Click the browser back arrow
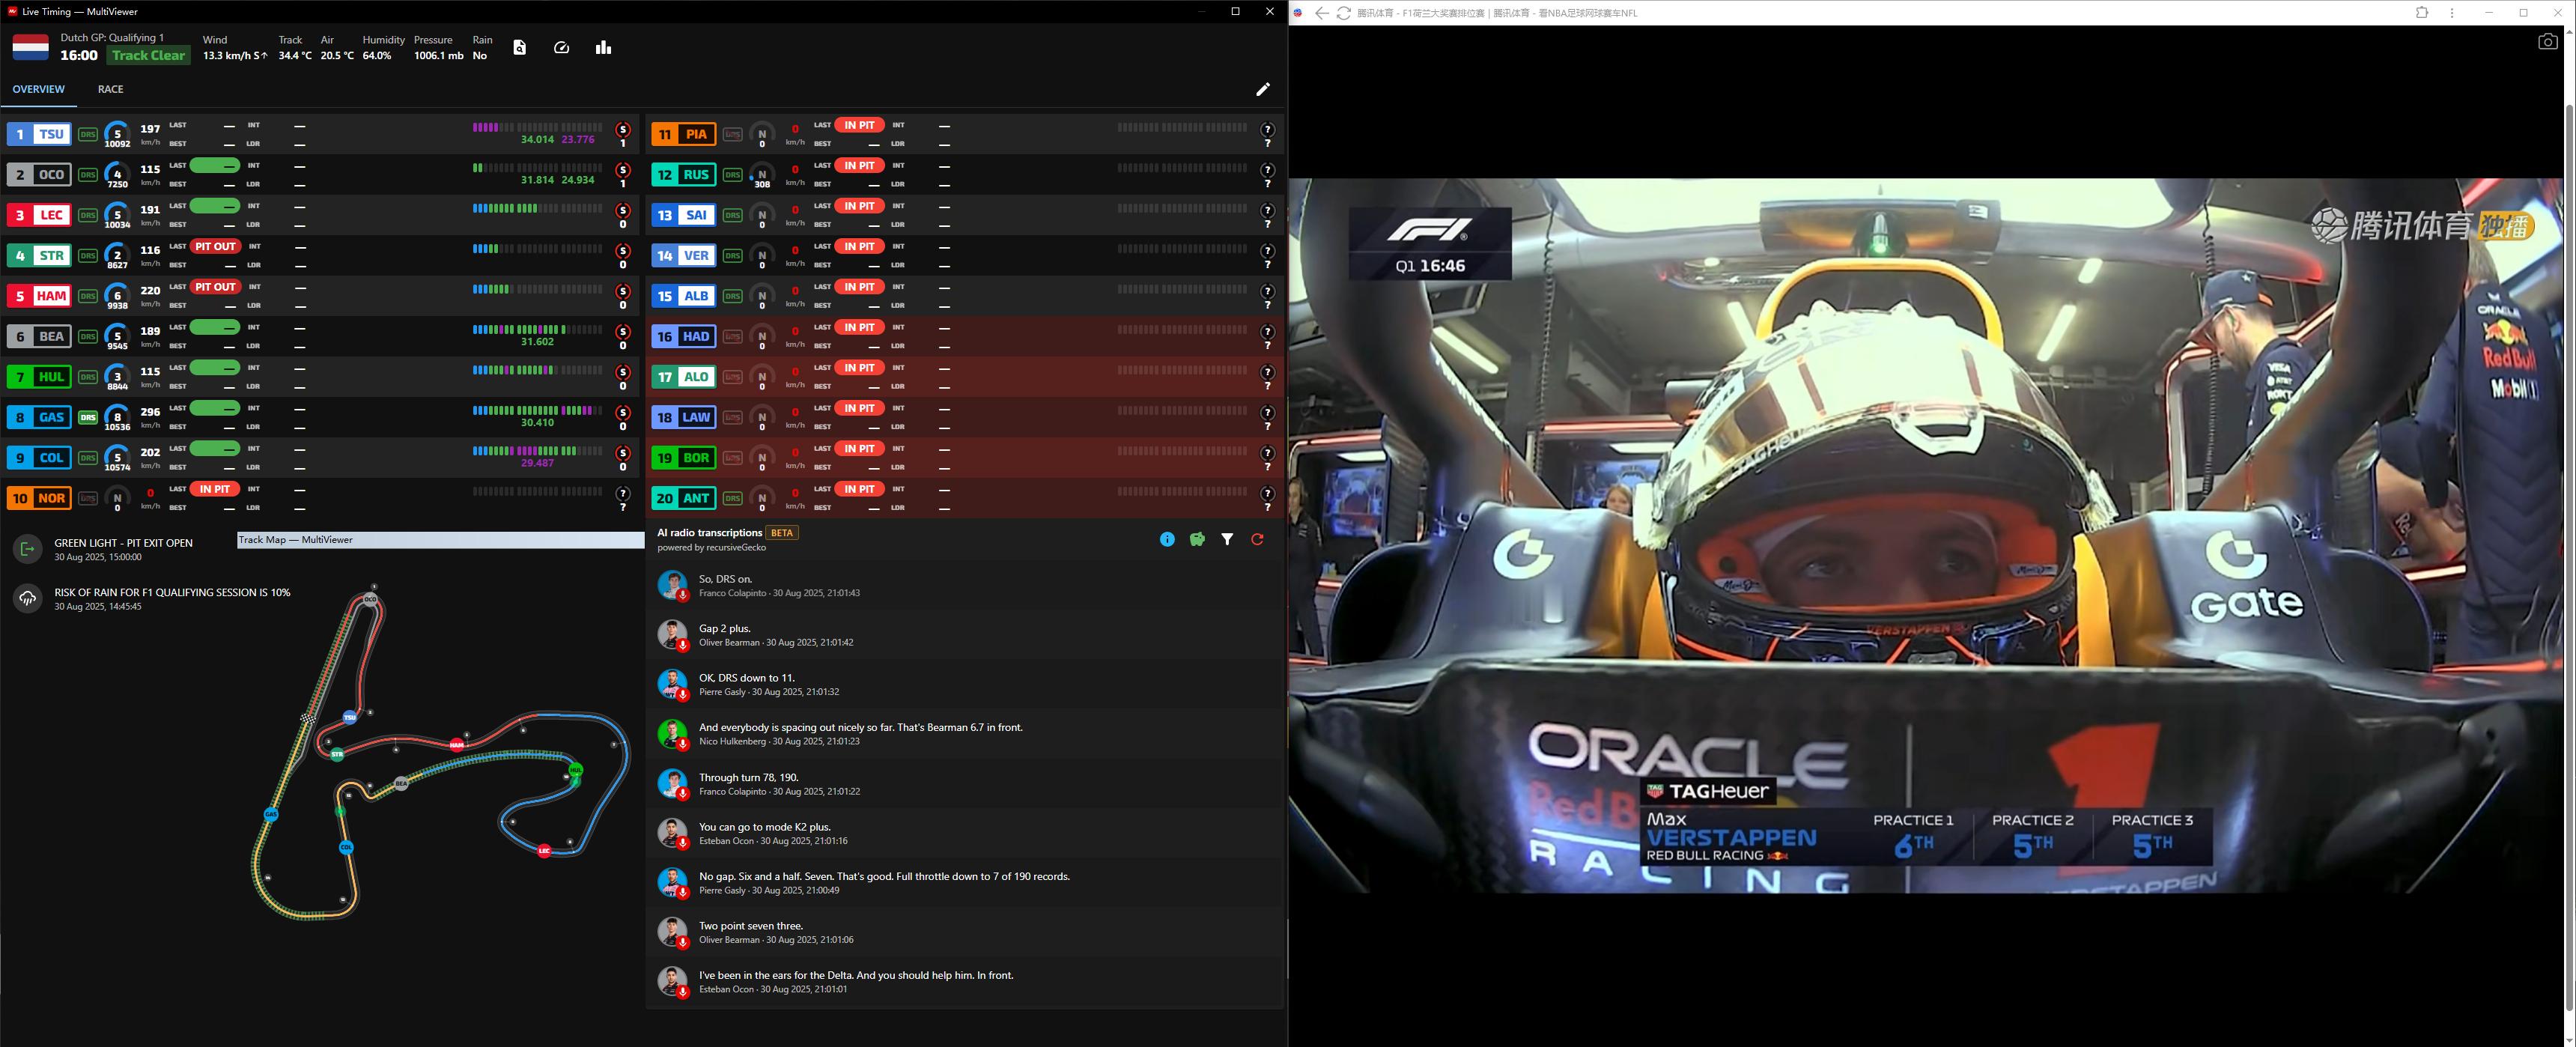This screenshot has height=1047, width=2576. pos(1322,13)
